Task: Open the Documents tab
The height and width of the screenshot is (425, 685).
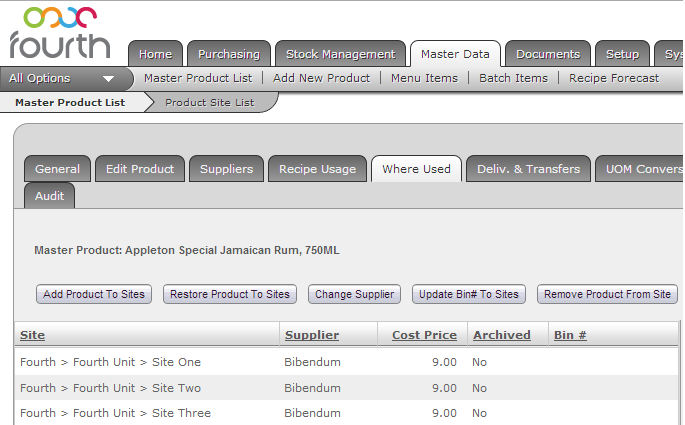Action: [547, 54]
